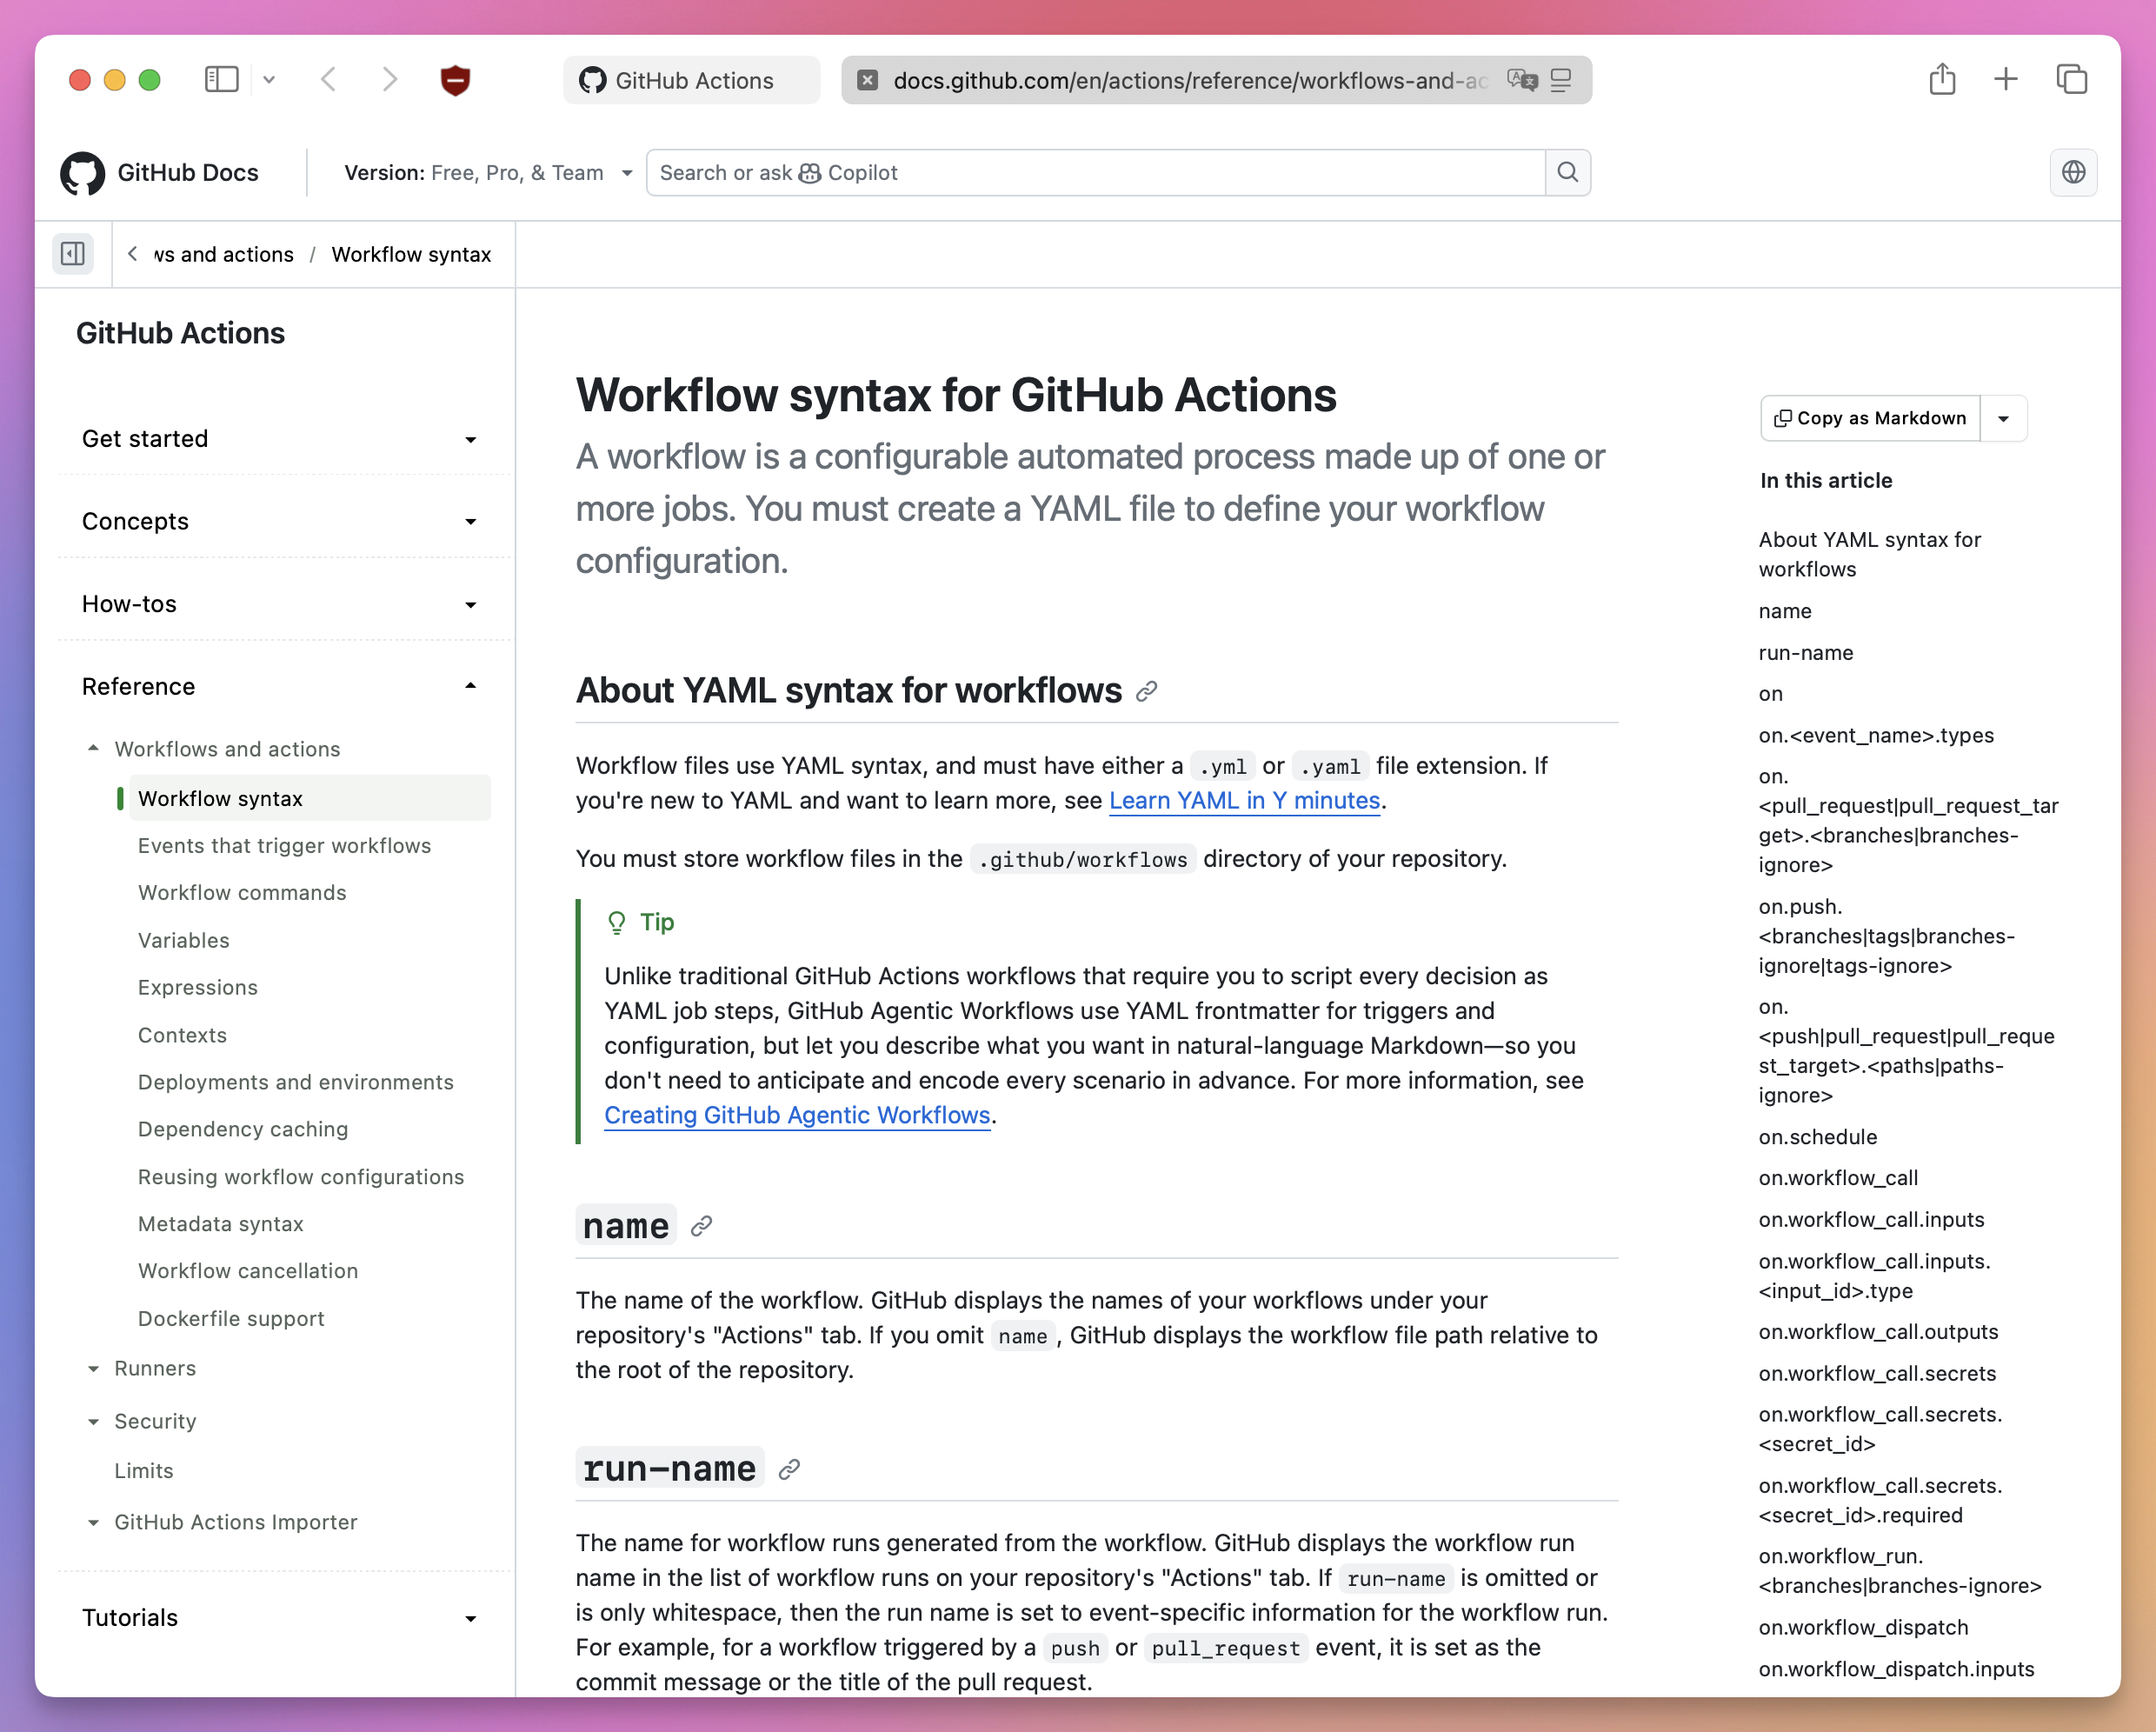
Task: Open Reusing workflow configurations
Action: tap(301, 1177)
